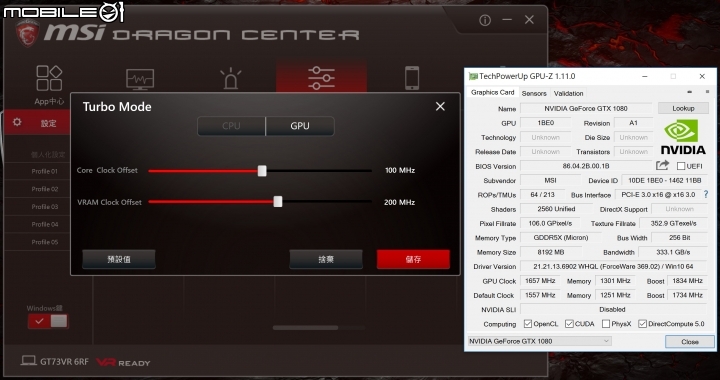Toggle the DirectCompute 5.0 checkbox
720x380 pixels.
[x=642, y=324]
